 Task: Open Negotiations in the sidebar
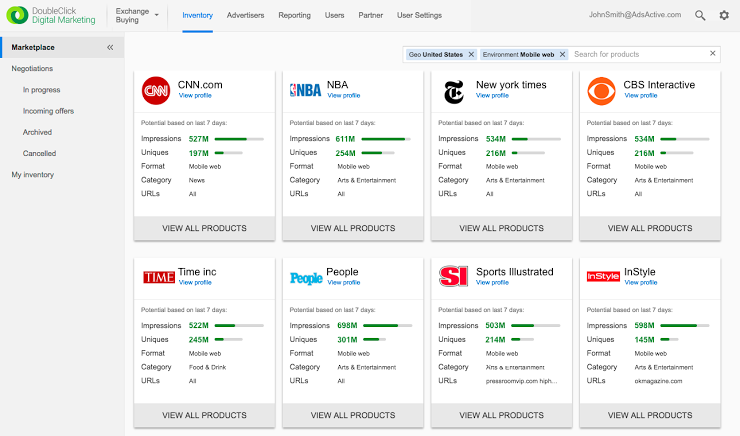[32, 68]
